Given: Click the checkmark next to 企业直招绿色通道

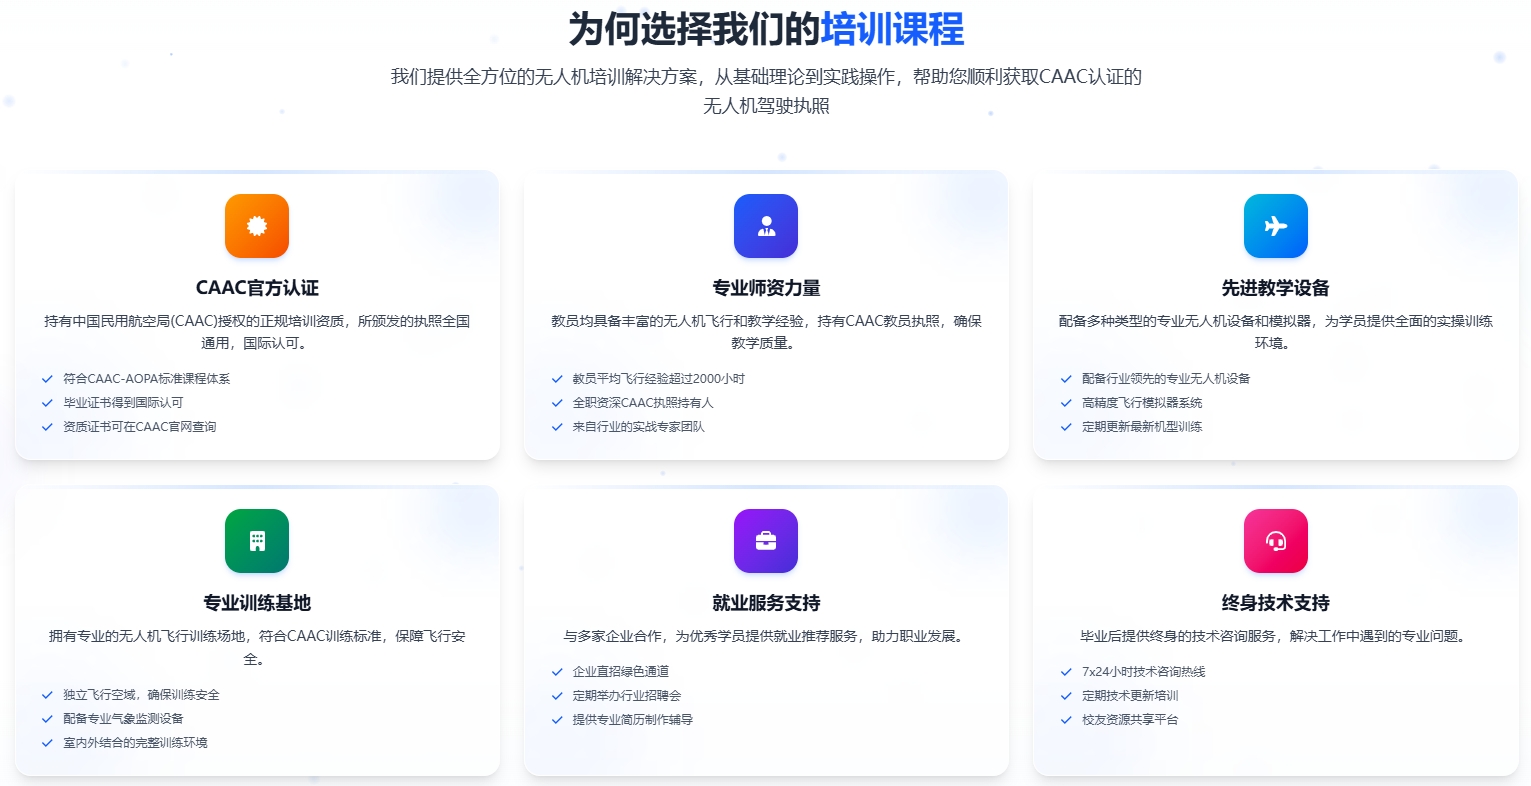Looking at the screenshot, I should (556, 672).
